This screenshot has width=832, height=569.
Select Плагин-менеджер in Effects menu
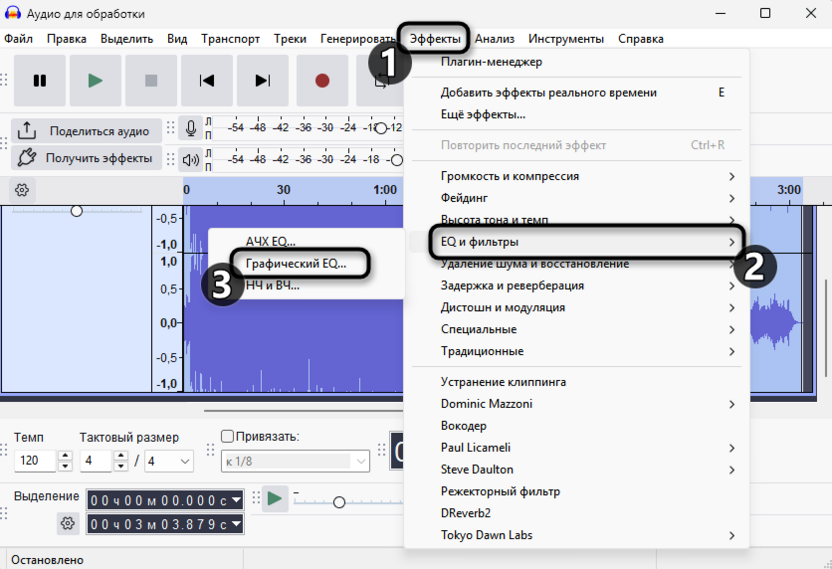491,62
